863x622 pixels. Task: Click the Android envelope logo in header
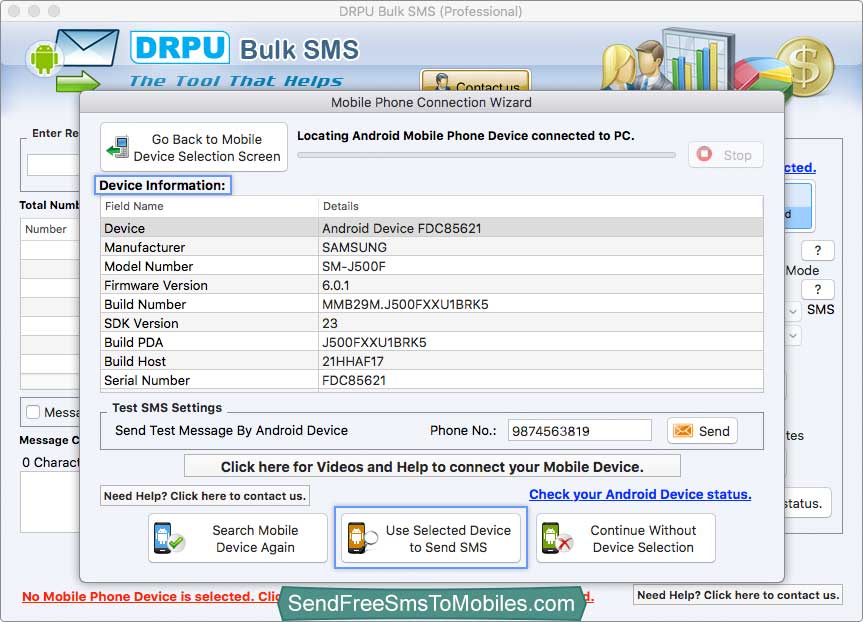pos(72,59)
